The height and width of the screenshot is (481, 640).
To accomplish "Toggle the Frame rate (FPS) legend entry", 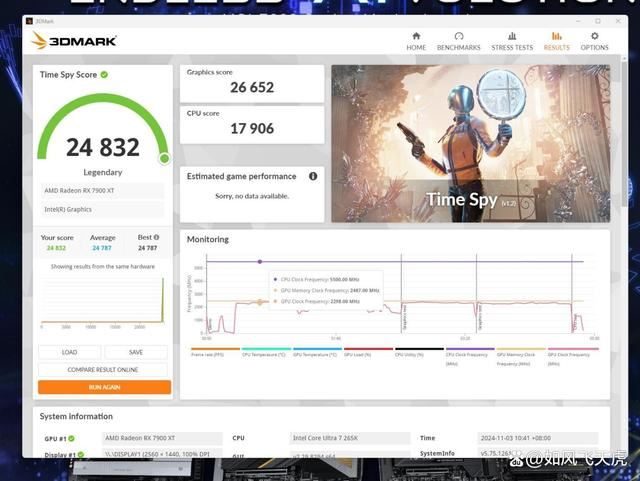I will click(215, 352).
